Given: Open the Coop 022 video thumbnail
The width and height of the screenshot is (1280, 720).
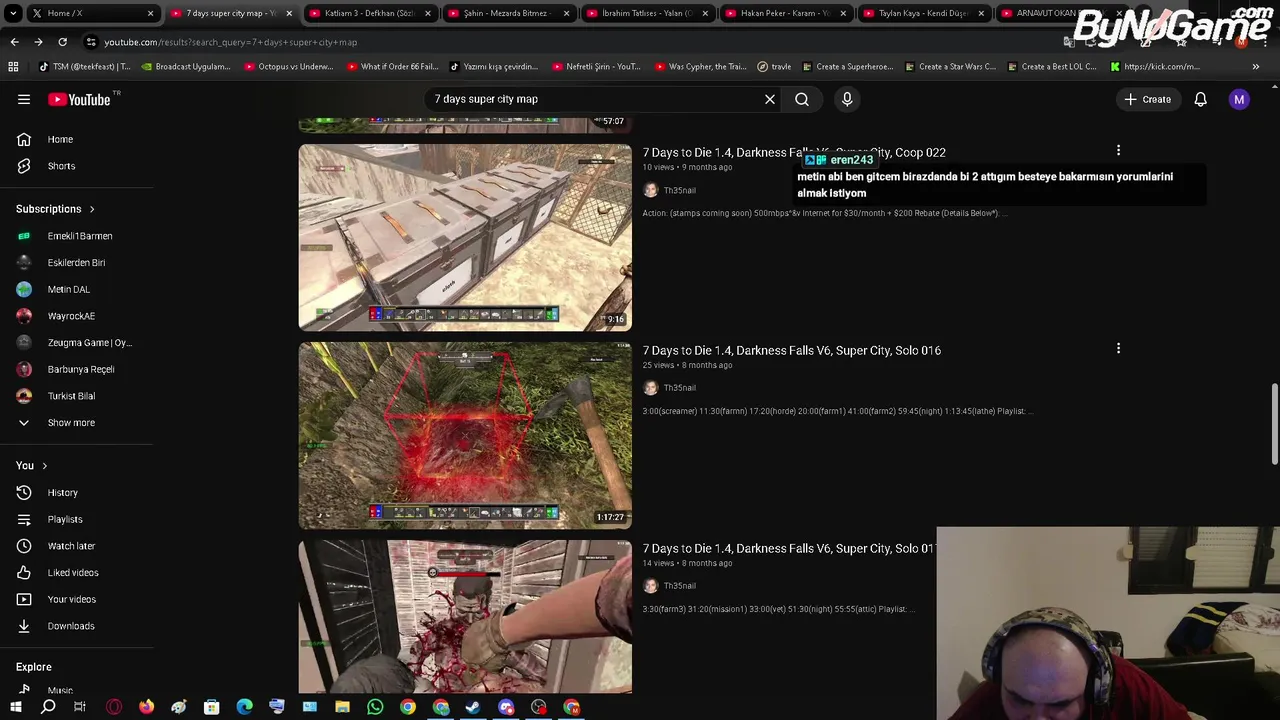Looking at the screenshot, I should pos(465,237).
